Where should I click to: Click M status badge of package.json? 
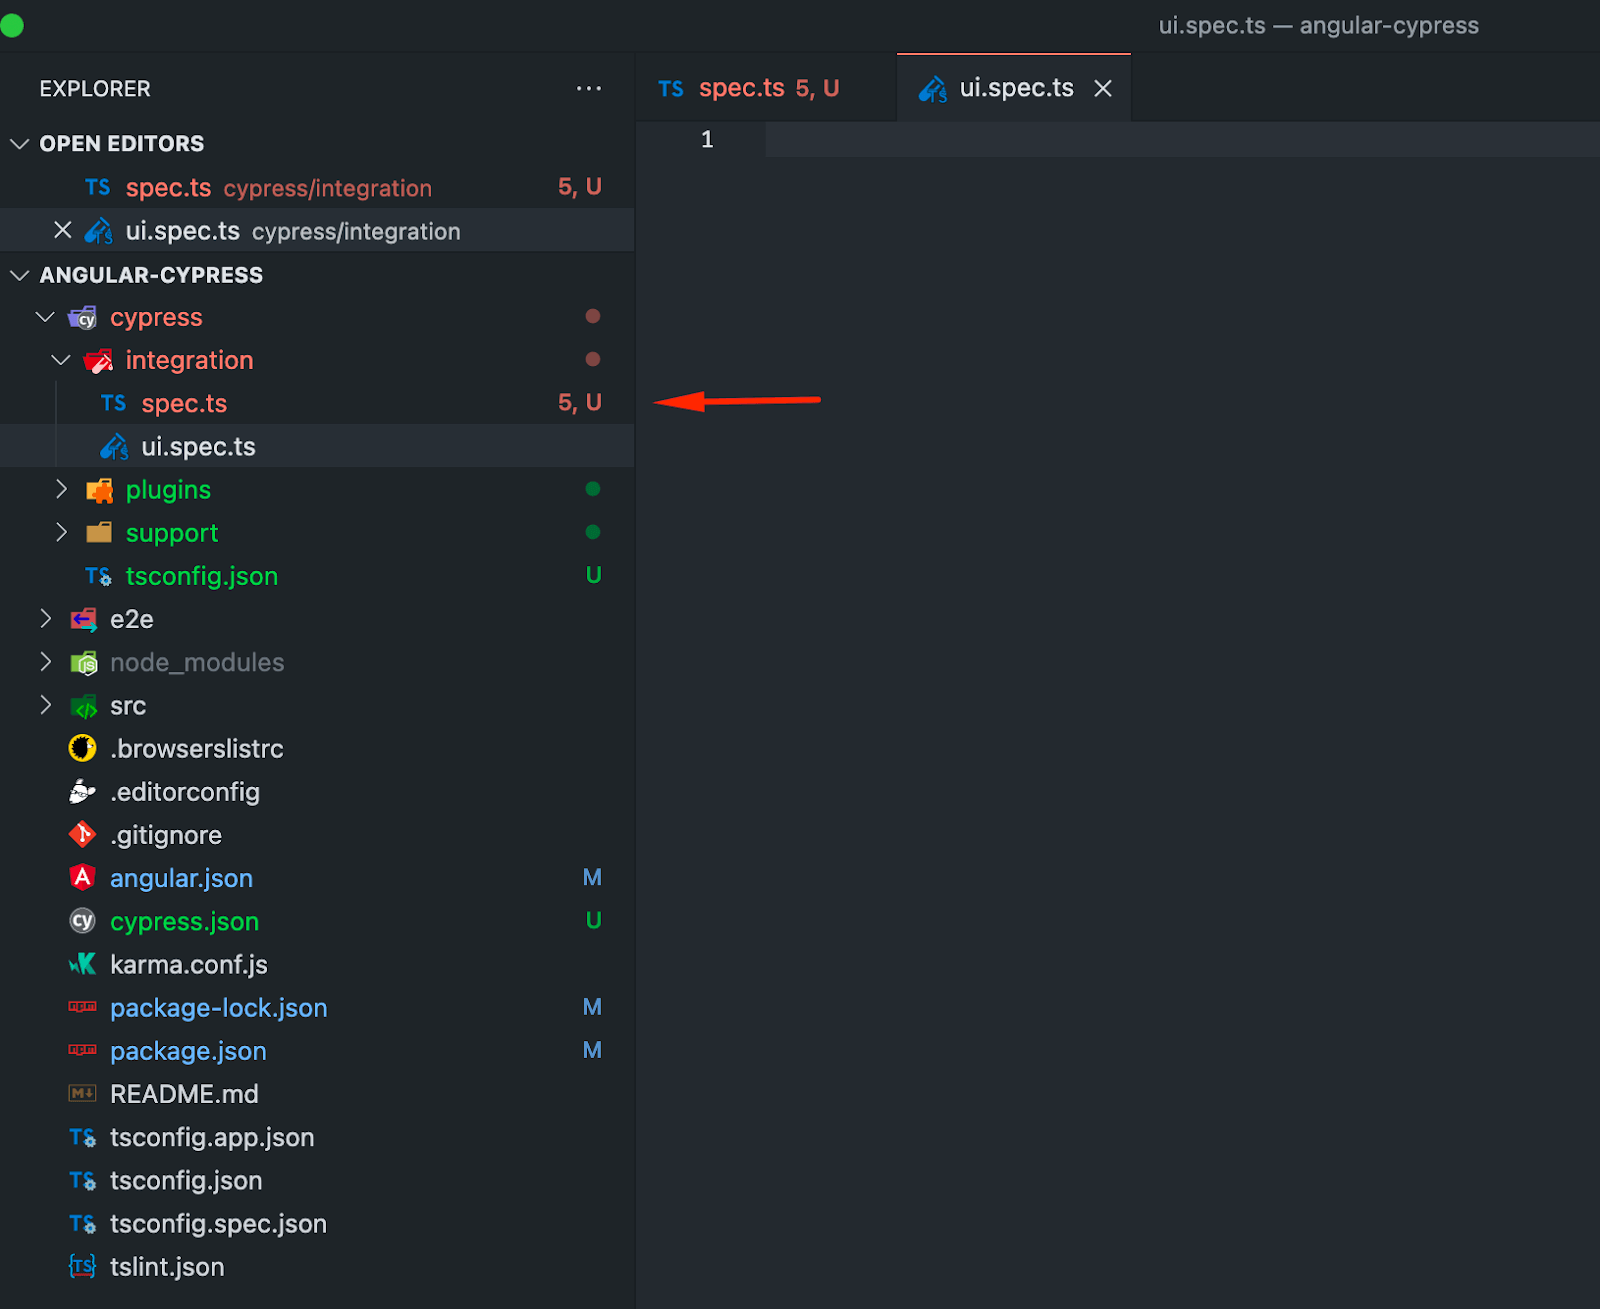point(592,1050)
